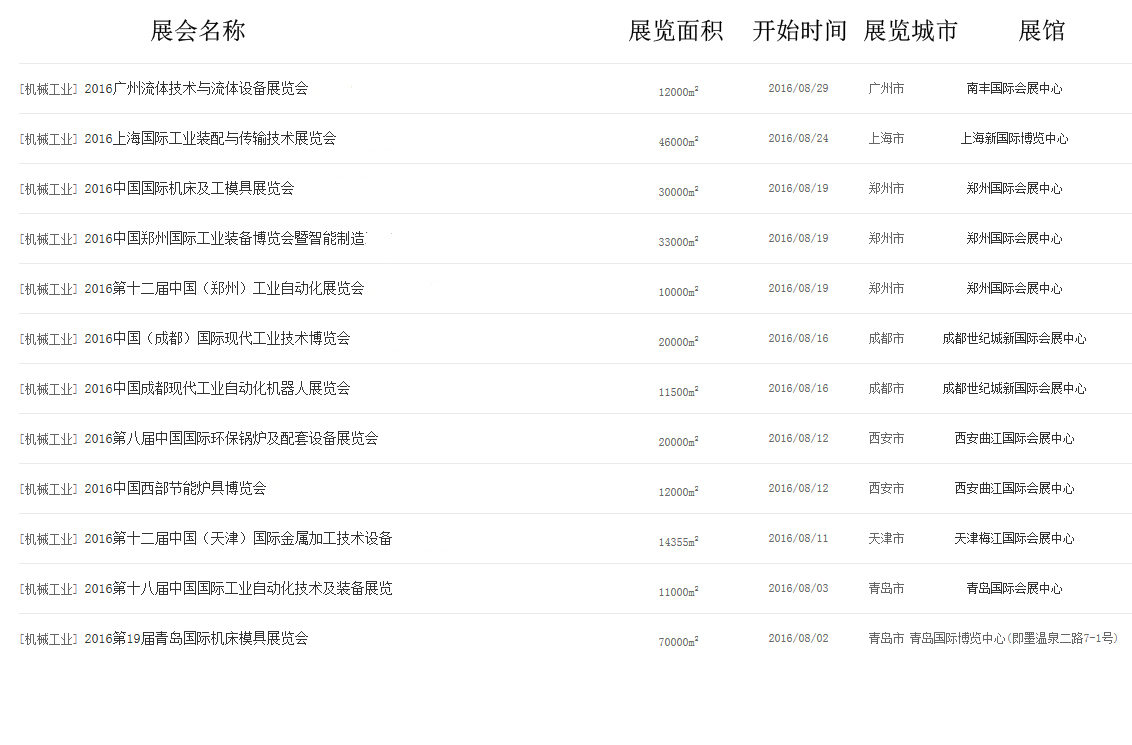Click 2016第八届中国国际环保锅炉及配套设备展览会 title

pyautogui.click(x=231, y=439)
